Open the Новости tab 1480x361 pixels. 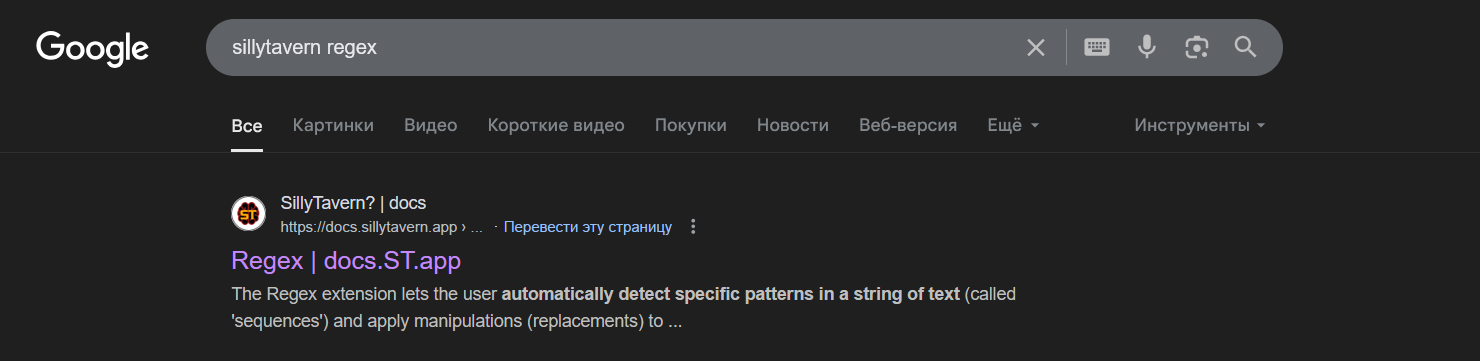click(793, 125)
